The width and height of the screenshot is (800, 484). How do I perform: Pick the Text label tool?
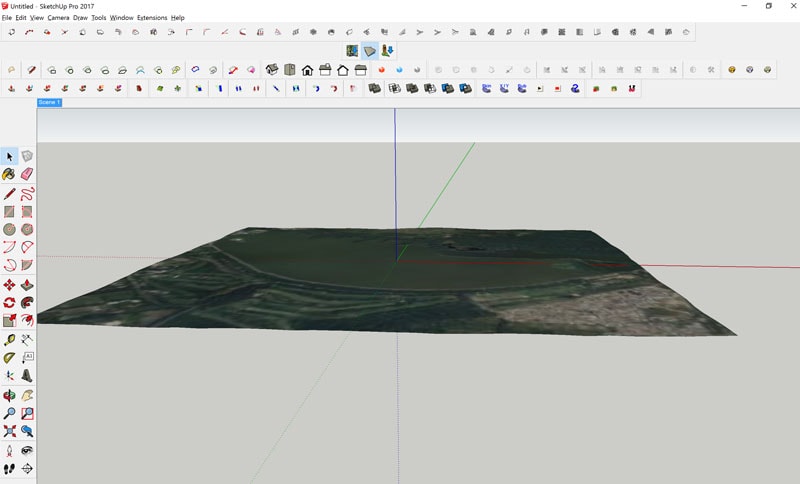27,358
